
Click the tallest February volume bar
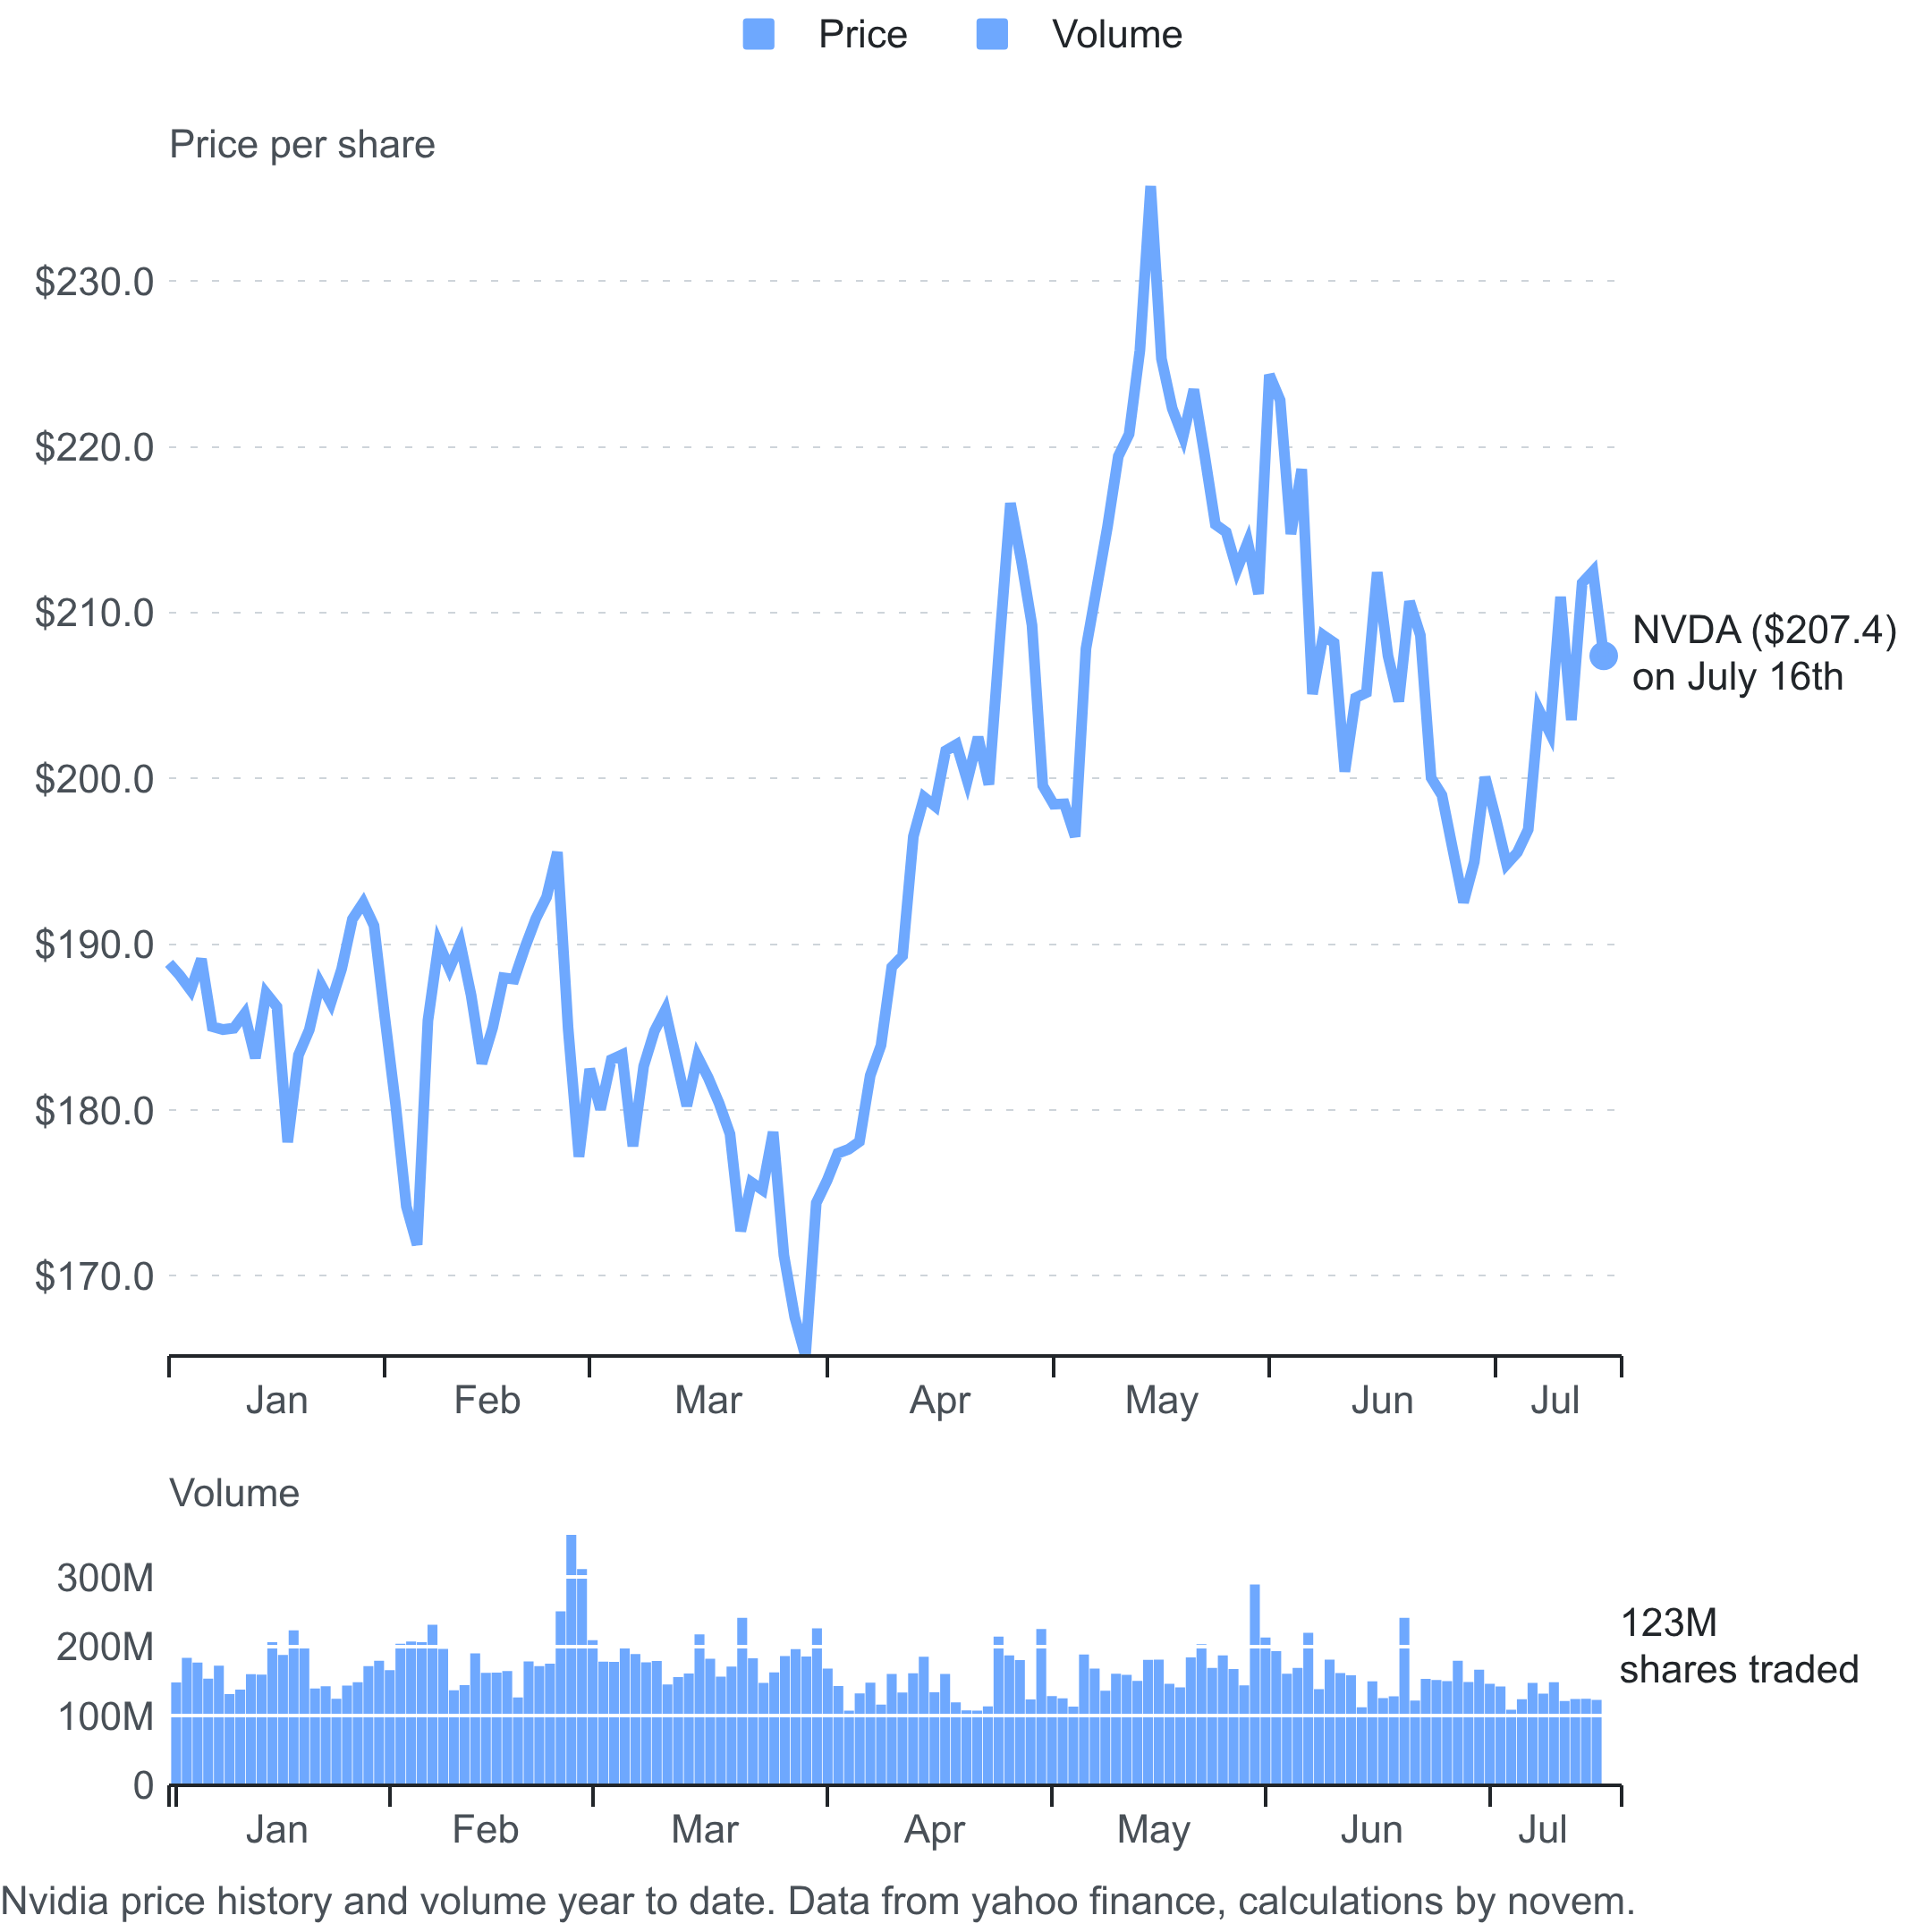(x=571, y=1659)
